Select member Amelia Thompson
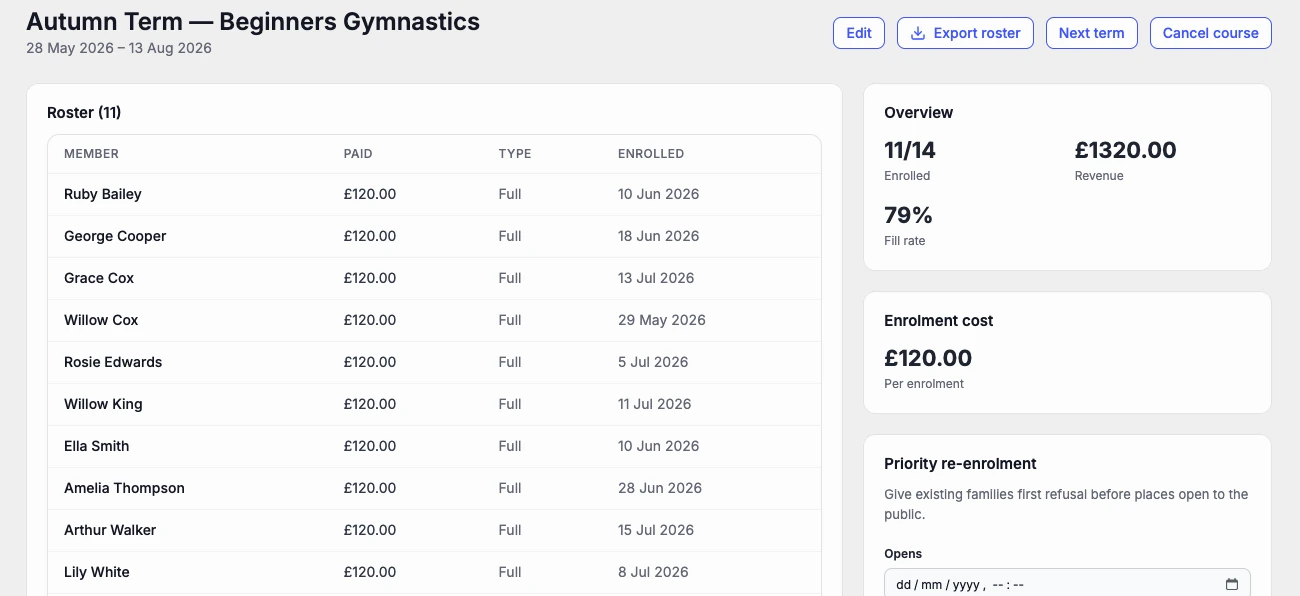The image size is (1300, 596). tap(124, 488)
